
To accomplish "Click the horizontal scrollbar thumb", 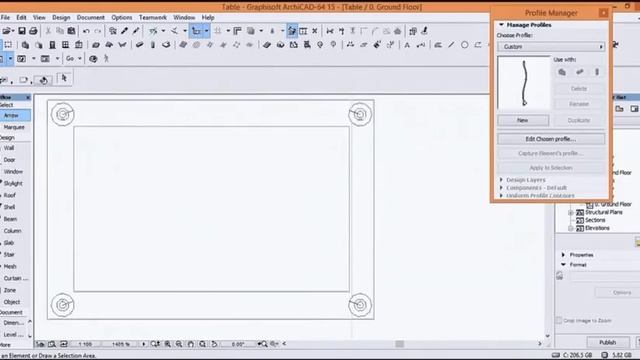I will [x=400, y=344].
